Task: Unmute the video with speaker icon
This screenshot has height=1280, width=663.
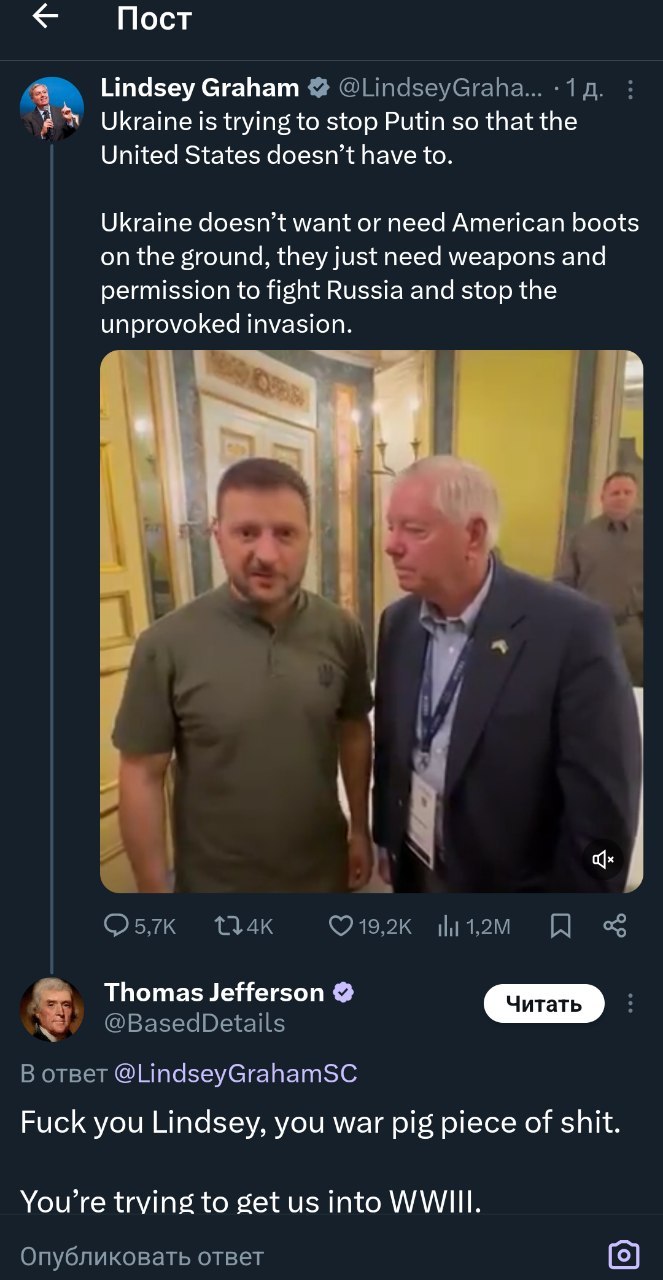Action: coord(604,858)
